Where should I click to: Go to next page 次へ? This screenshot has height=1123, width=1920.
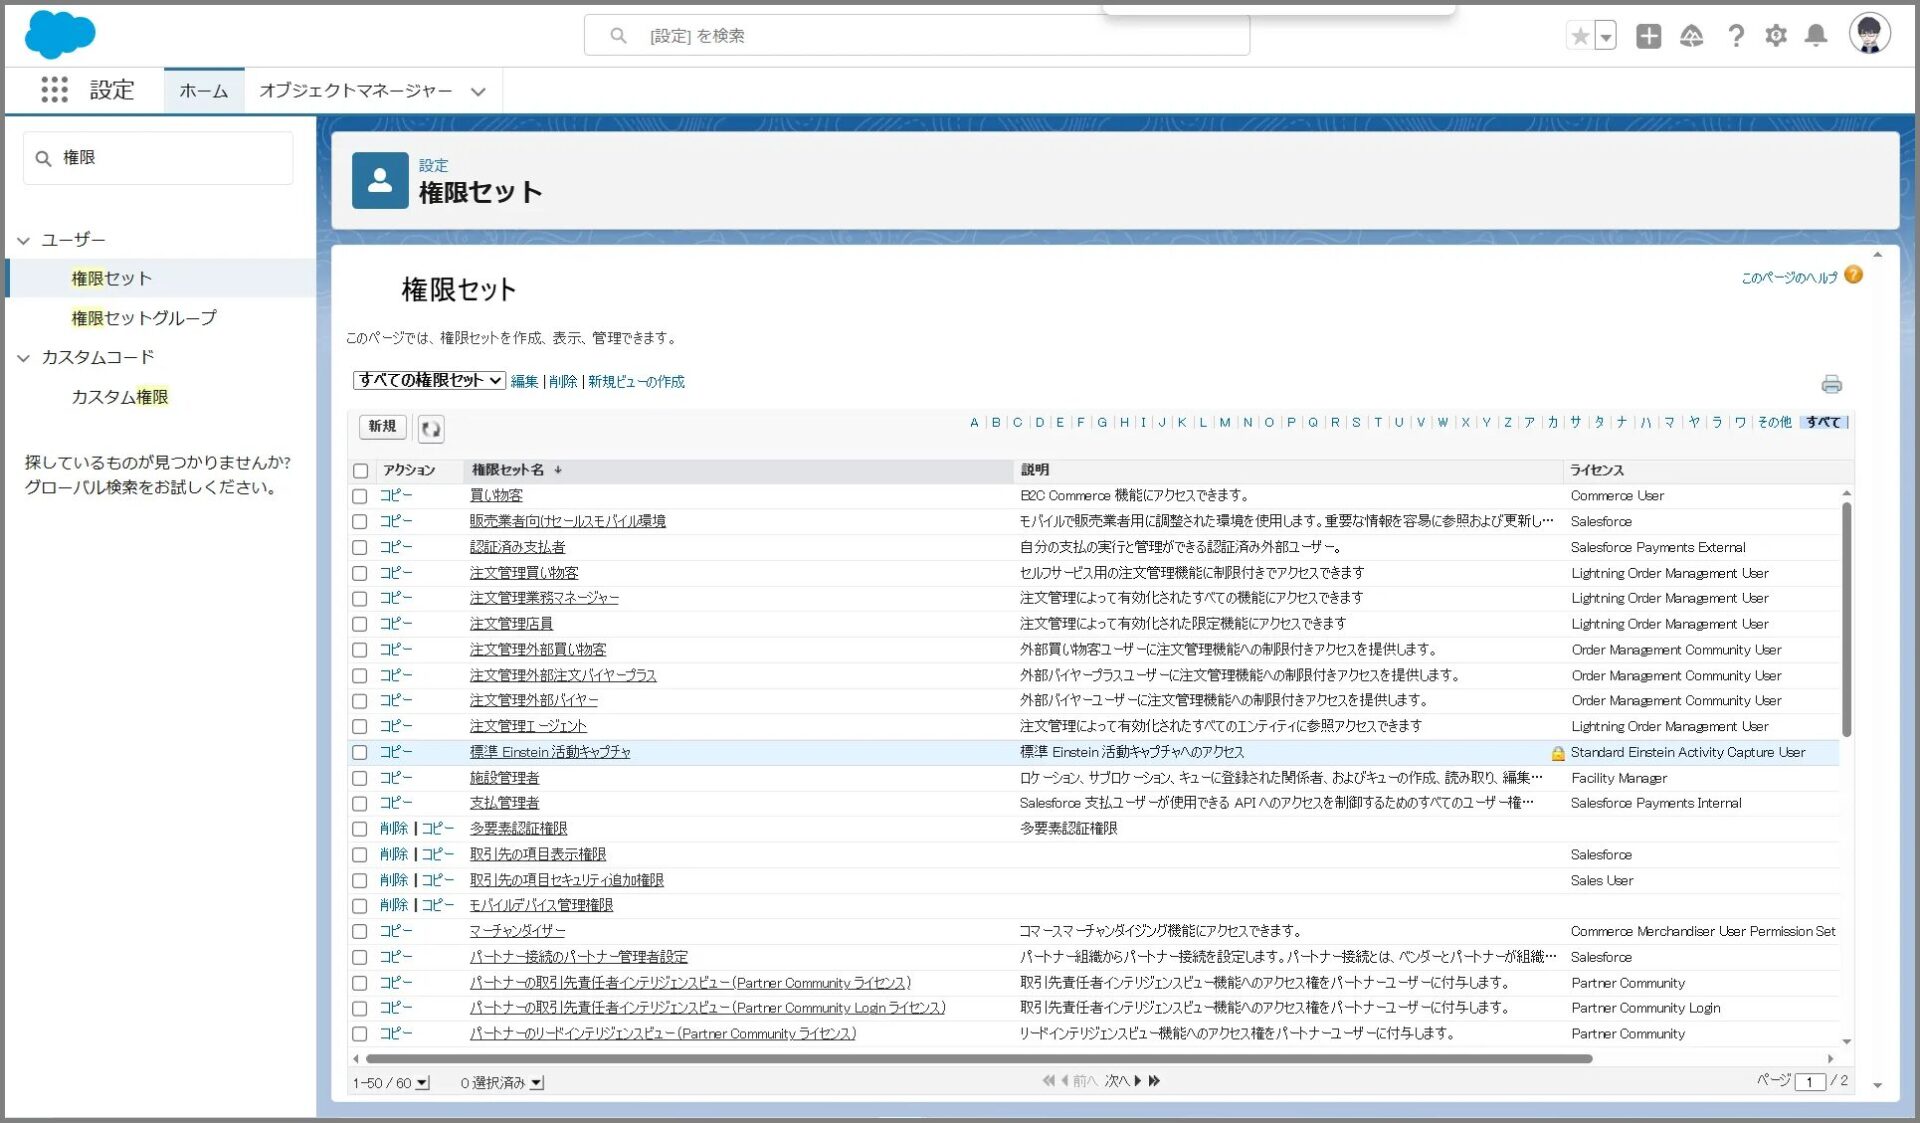(x=1123, y=1081)
